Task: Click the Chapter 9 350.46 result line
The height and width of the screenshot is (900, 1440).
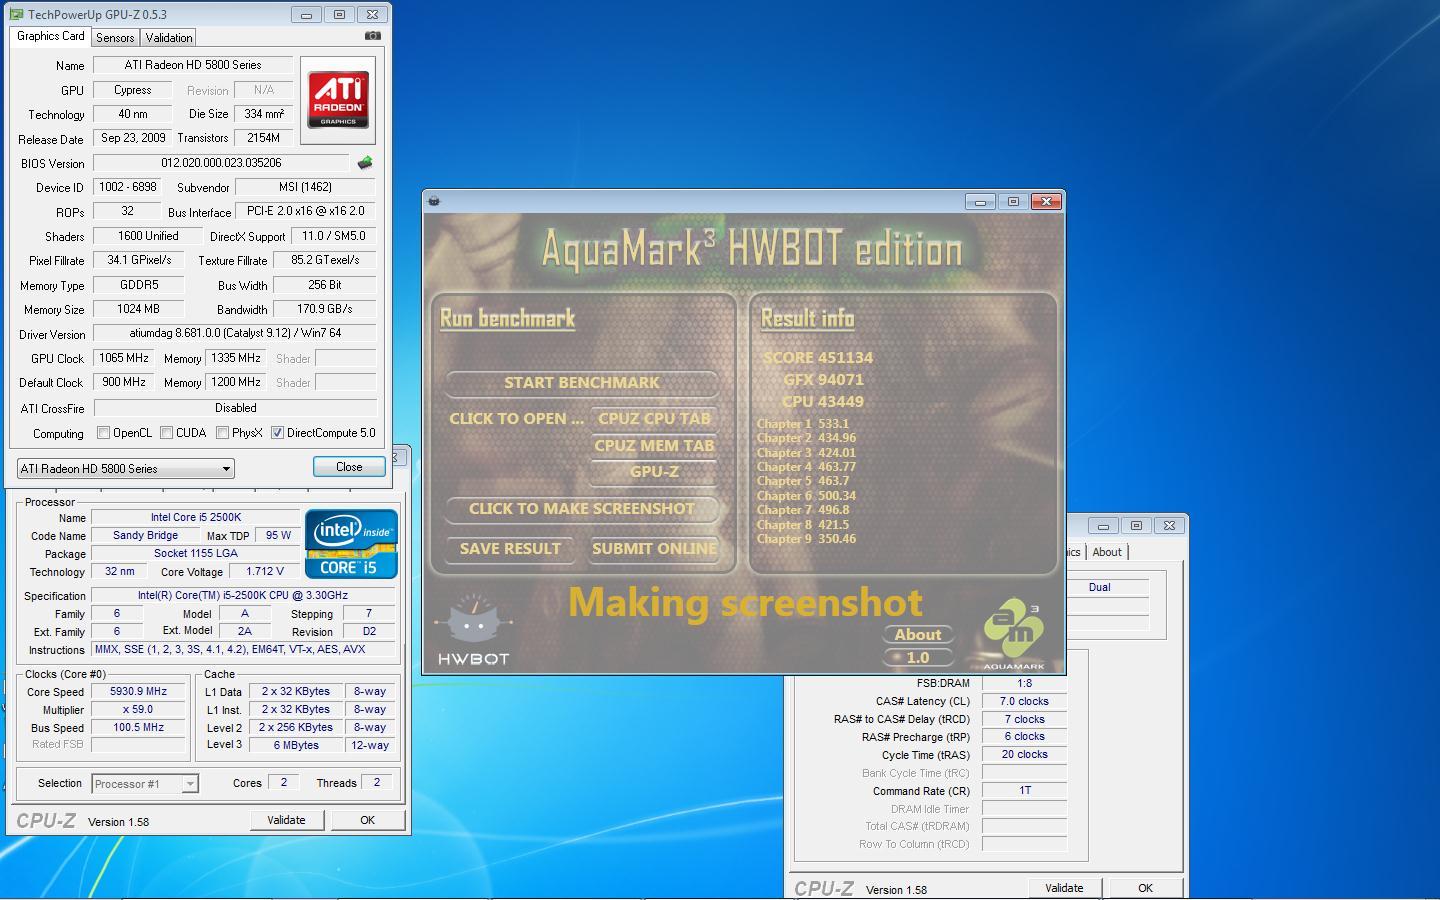Action: [806, 539]
